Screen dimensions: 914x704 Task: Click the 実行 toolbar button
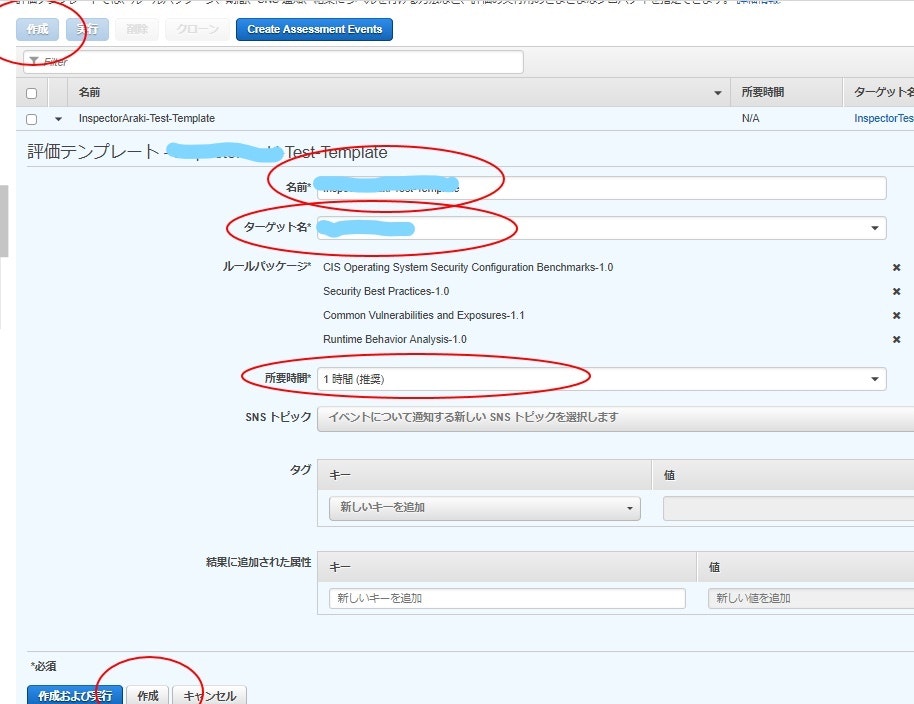coord(87,29)
